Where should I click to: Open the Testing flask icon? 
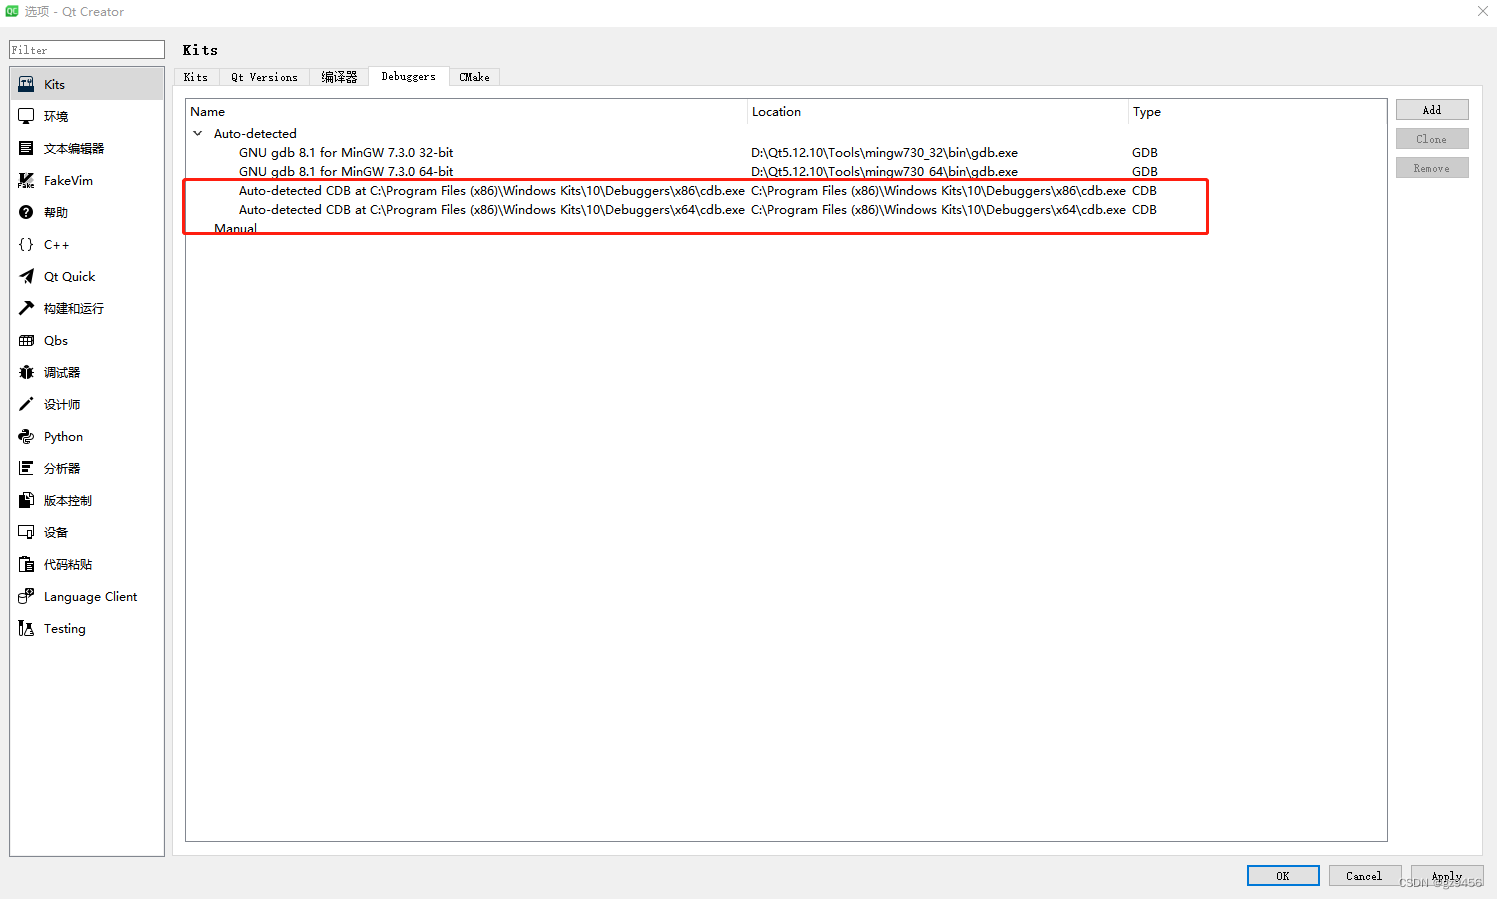26,628
